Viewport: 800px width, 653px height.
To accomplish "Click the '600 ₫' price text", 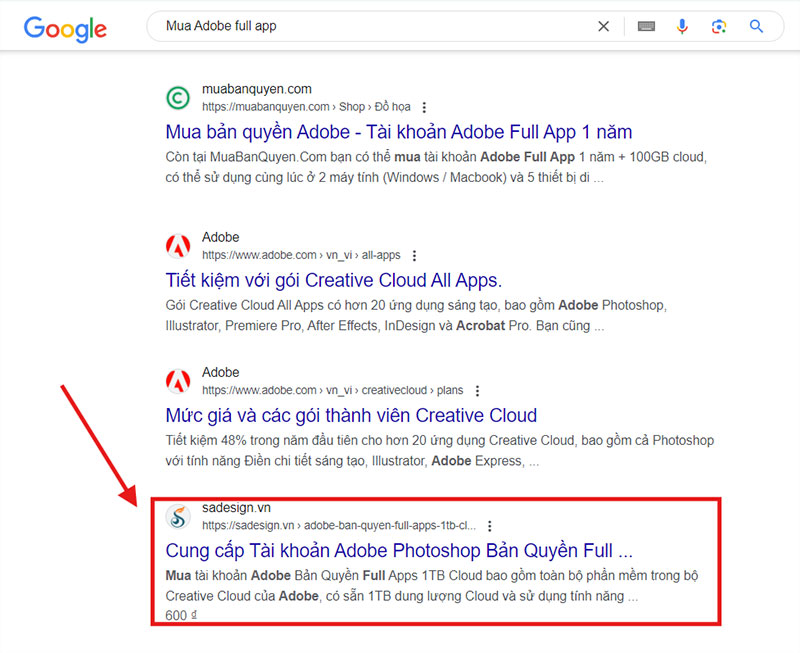I will (x=181, y=615).
